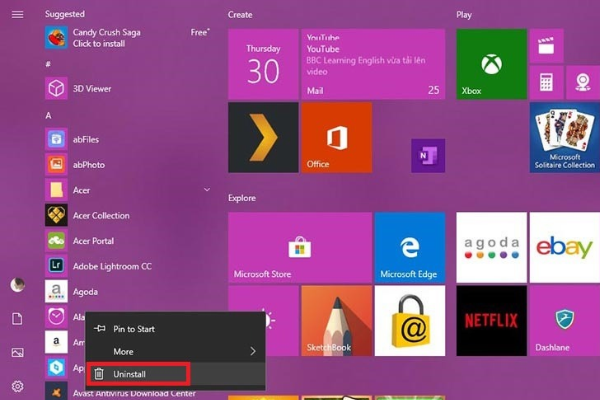Launch Adobe Lightroom CC
Screen dimensions: 600x400
tap(127, 266)
